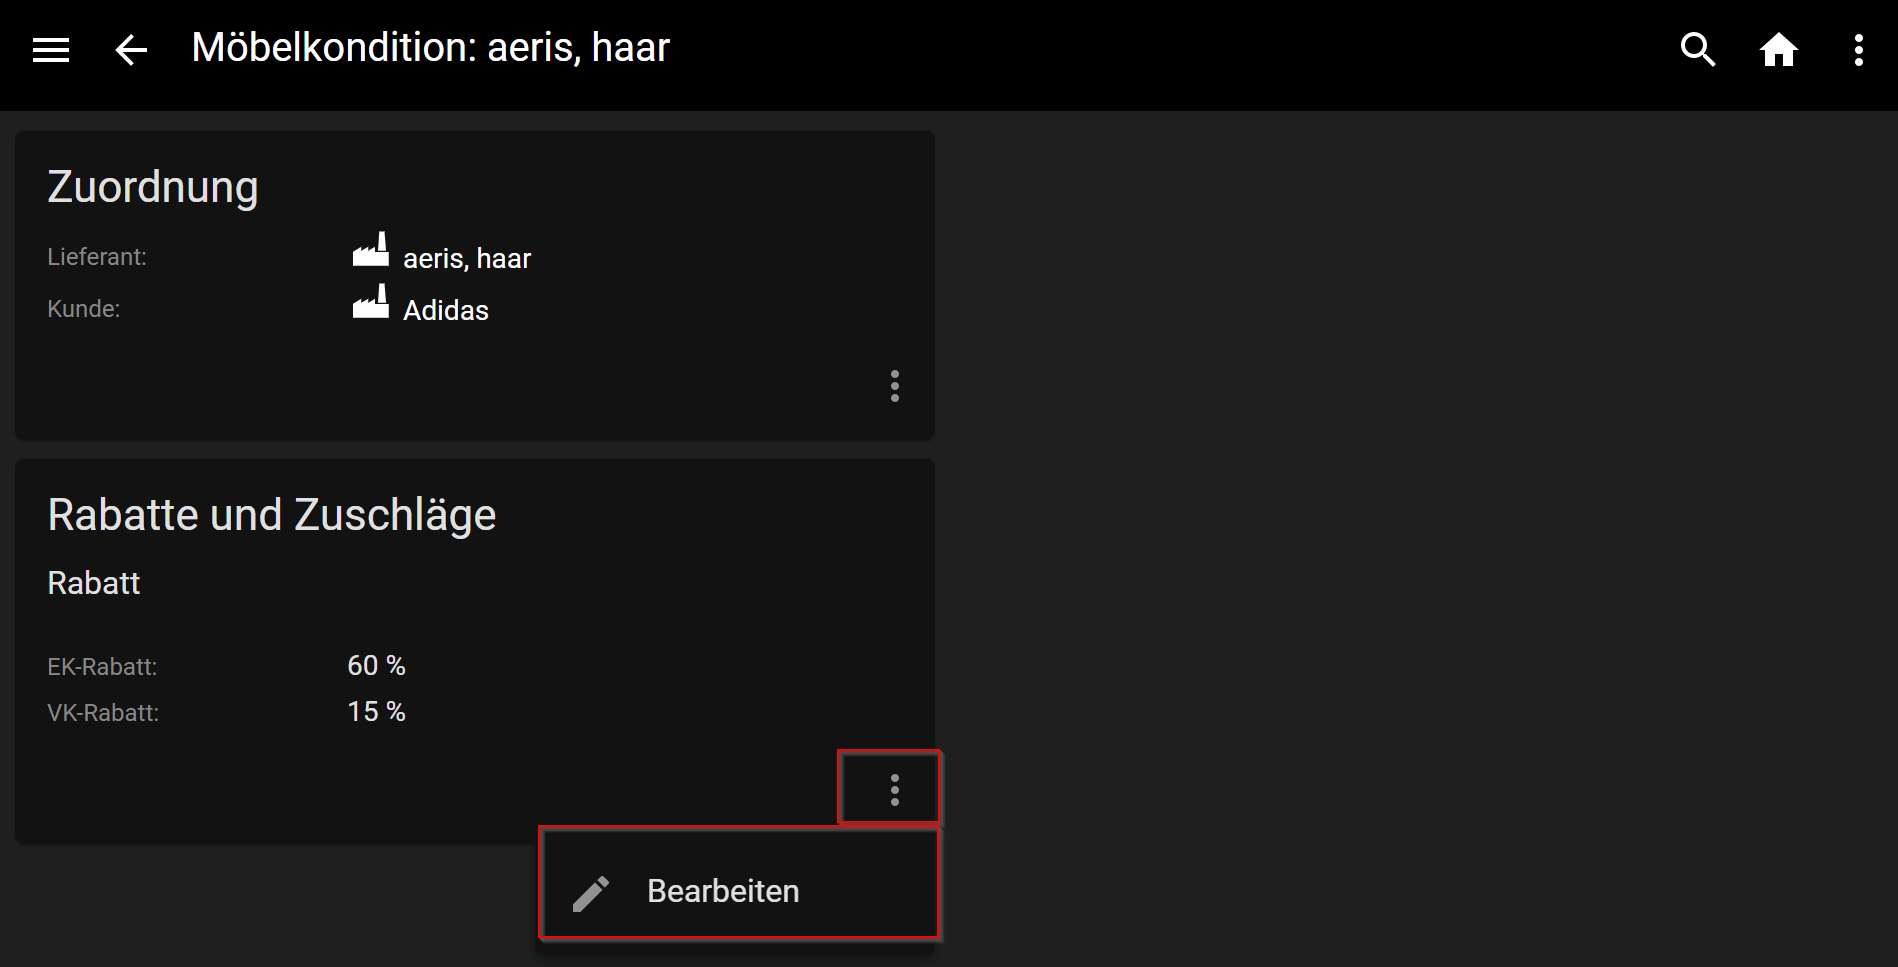Open customer link Adidas

tap(445, 311)
